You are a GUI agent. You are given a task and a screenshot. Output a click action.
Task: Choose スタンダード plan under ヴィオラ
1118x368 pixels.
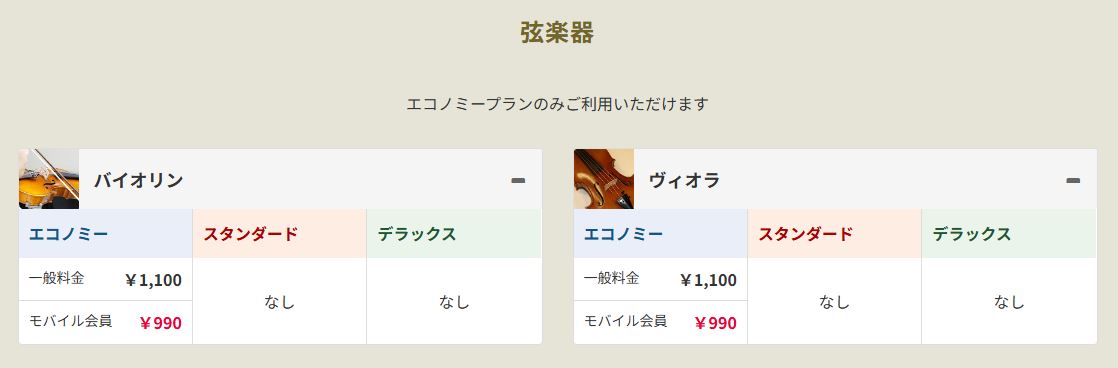834,233
